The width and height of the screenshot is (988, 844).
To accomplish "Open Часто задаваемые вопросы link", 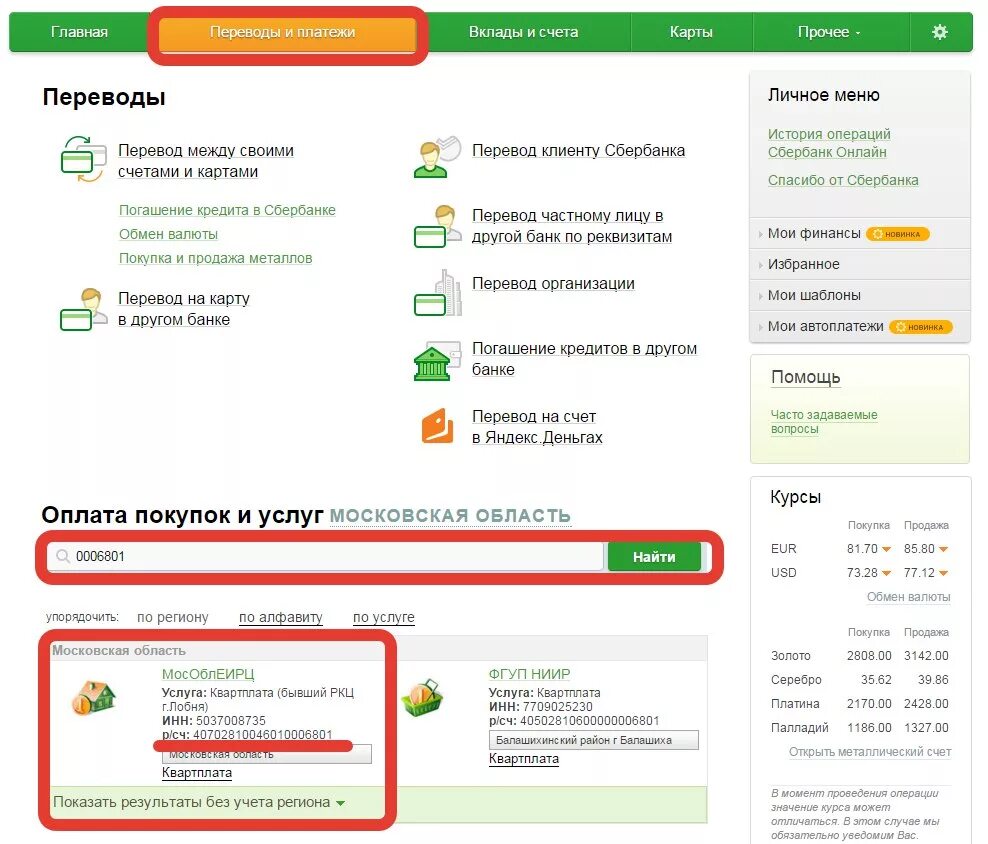I will point(824,422).
